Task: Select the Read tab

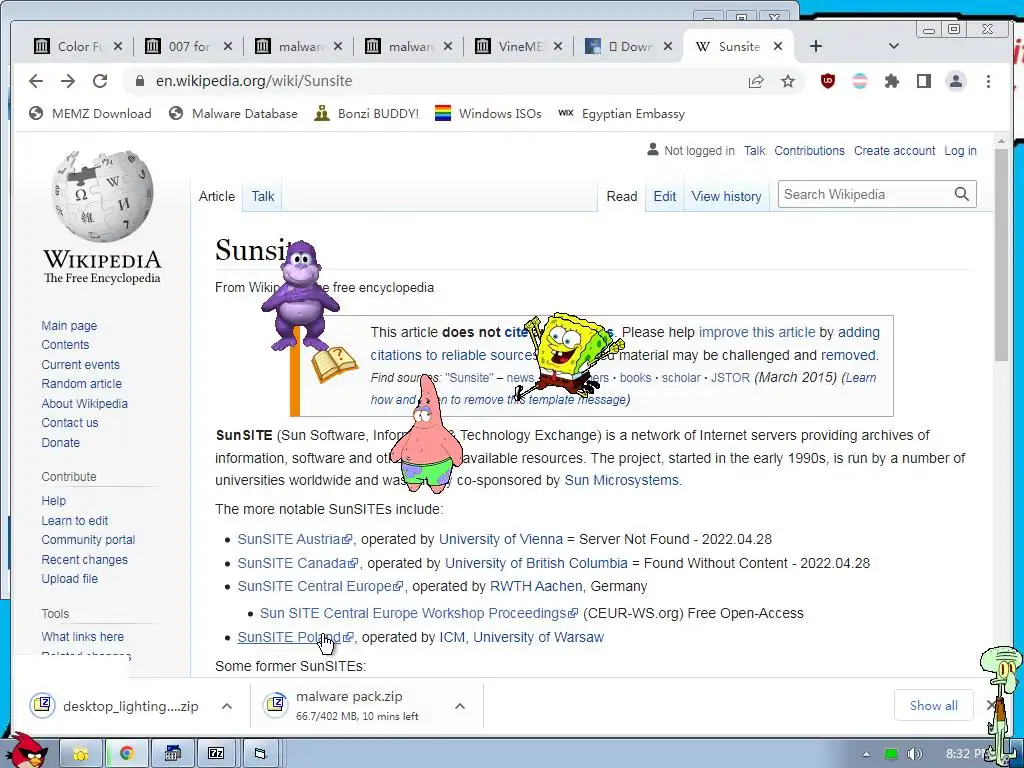Action: pos(622,196)
